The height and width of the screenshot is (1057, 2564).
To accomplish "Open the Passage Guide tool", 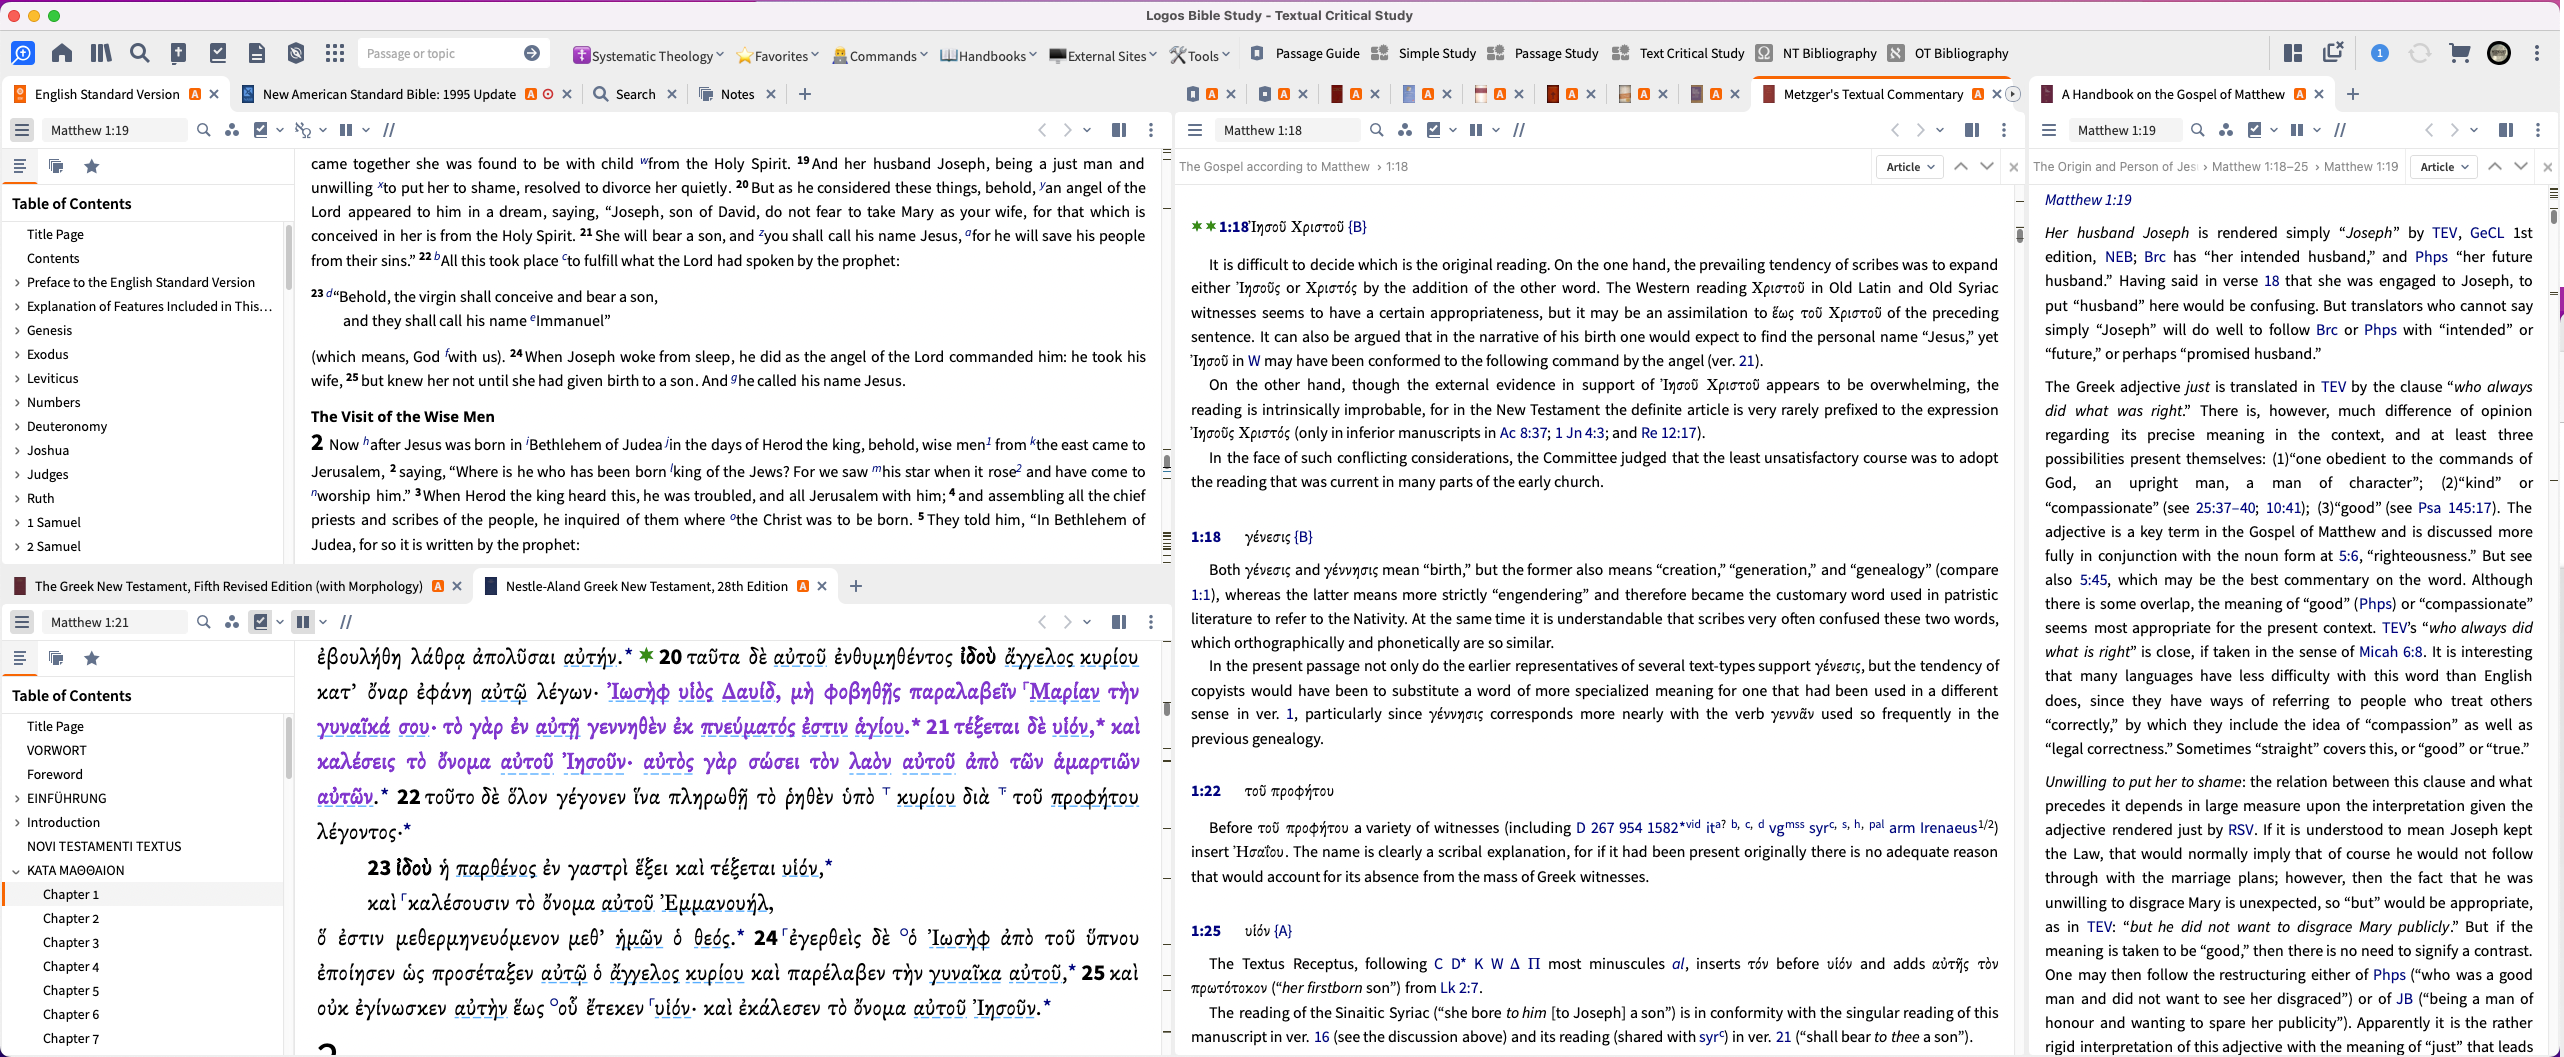I will click(1315, 53).
